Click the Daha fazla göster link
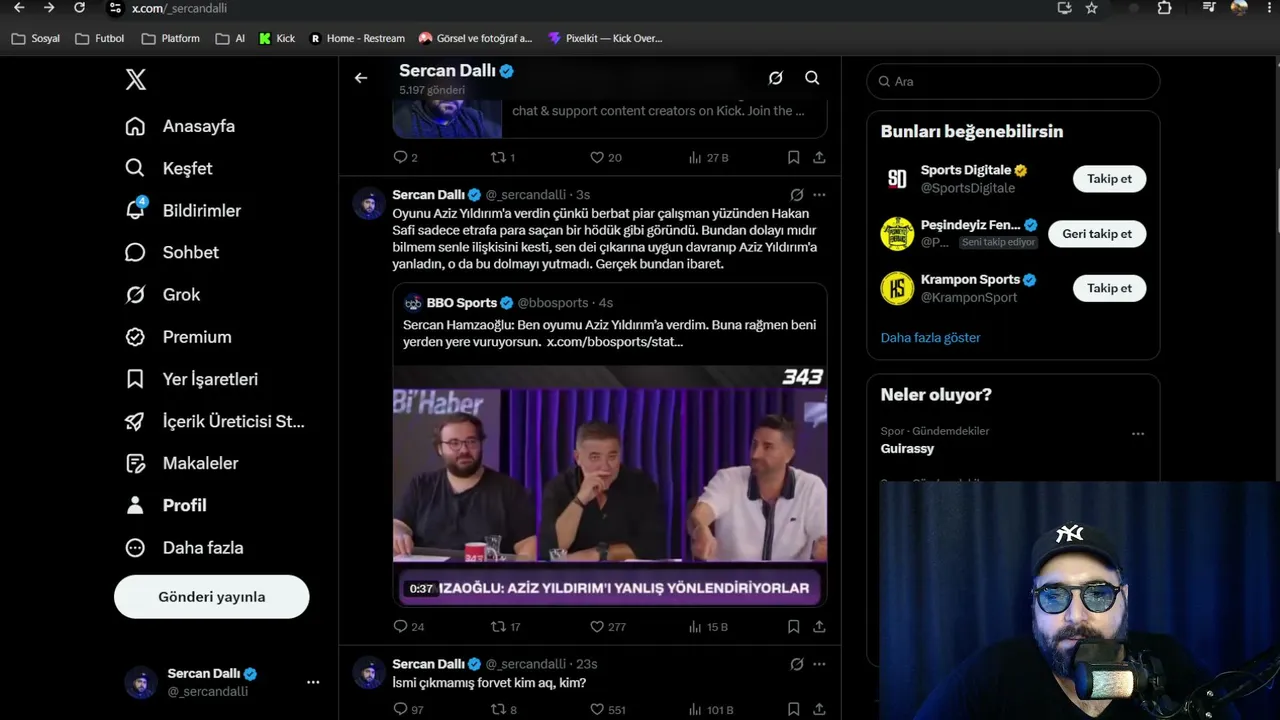This screenshot has width=1280, height=720. pos(930,338)
